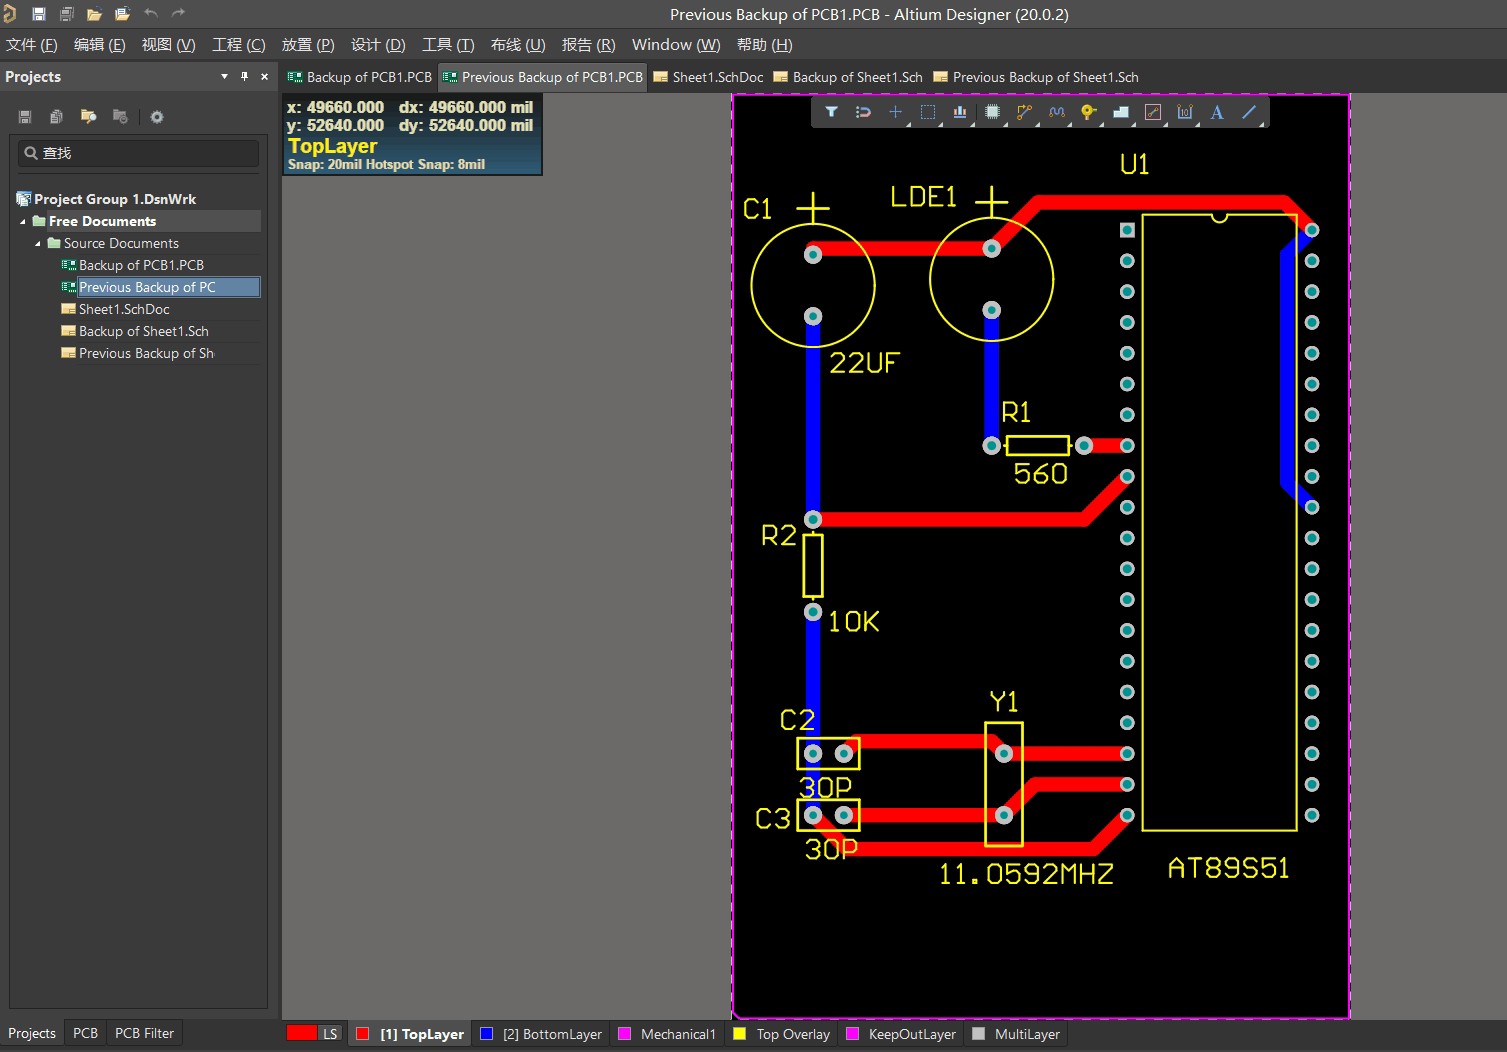
Task: Click Projects panel save icon
Action: click(25, 117)
